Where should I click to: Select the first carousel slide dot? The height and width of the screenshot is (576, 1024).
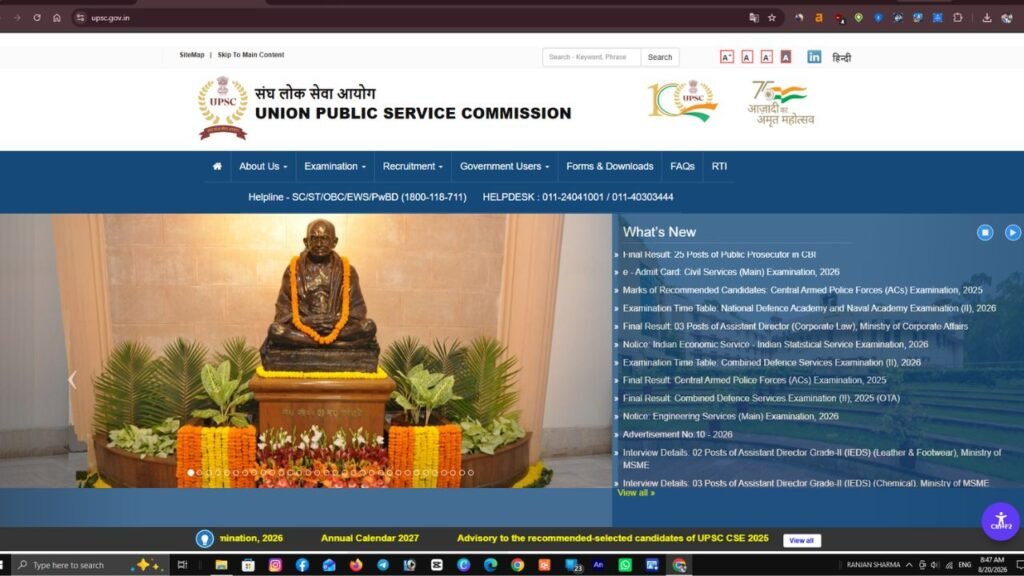click(x=191, y=473)
